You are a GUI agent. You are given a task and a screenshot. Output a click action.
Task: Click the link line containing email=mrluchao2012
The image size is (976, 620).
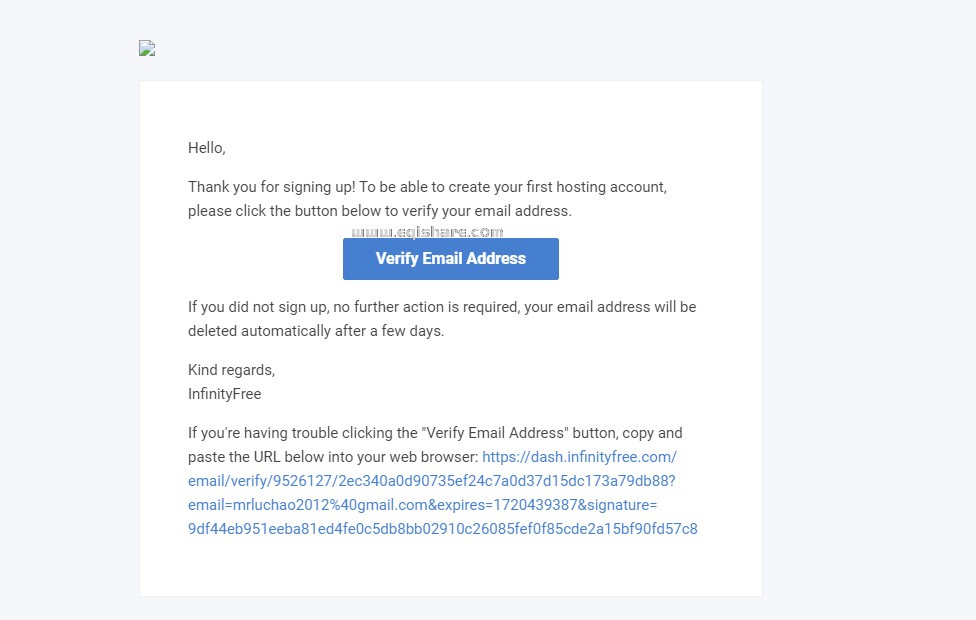coord(308,505)
